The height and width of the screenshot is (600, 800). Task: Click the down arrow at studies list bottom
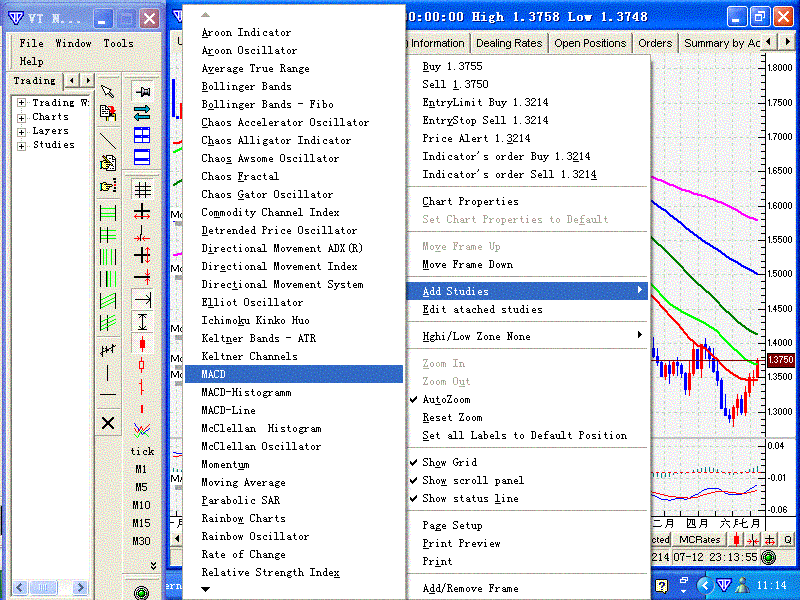(x=206, y=589)
